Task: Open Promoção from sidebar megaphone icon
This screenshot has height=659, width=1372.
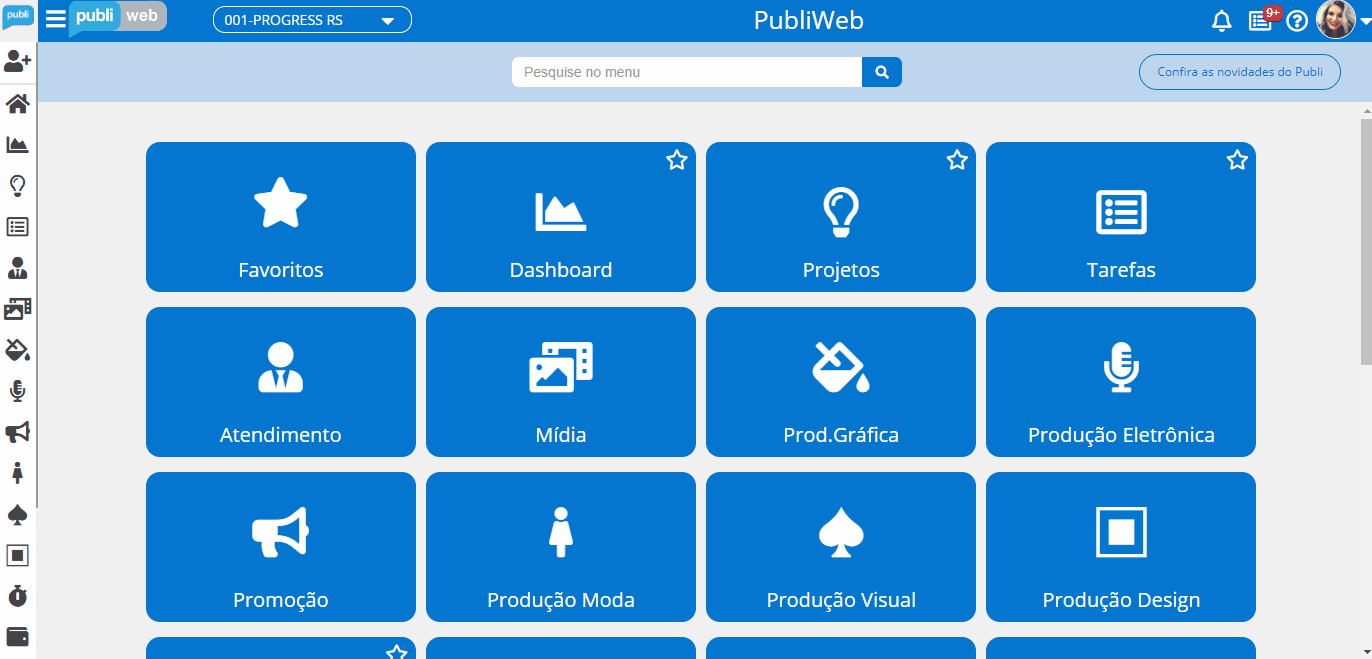Action: [x=17, y=432]
